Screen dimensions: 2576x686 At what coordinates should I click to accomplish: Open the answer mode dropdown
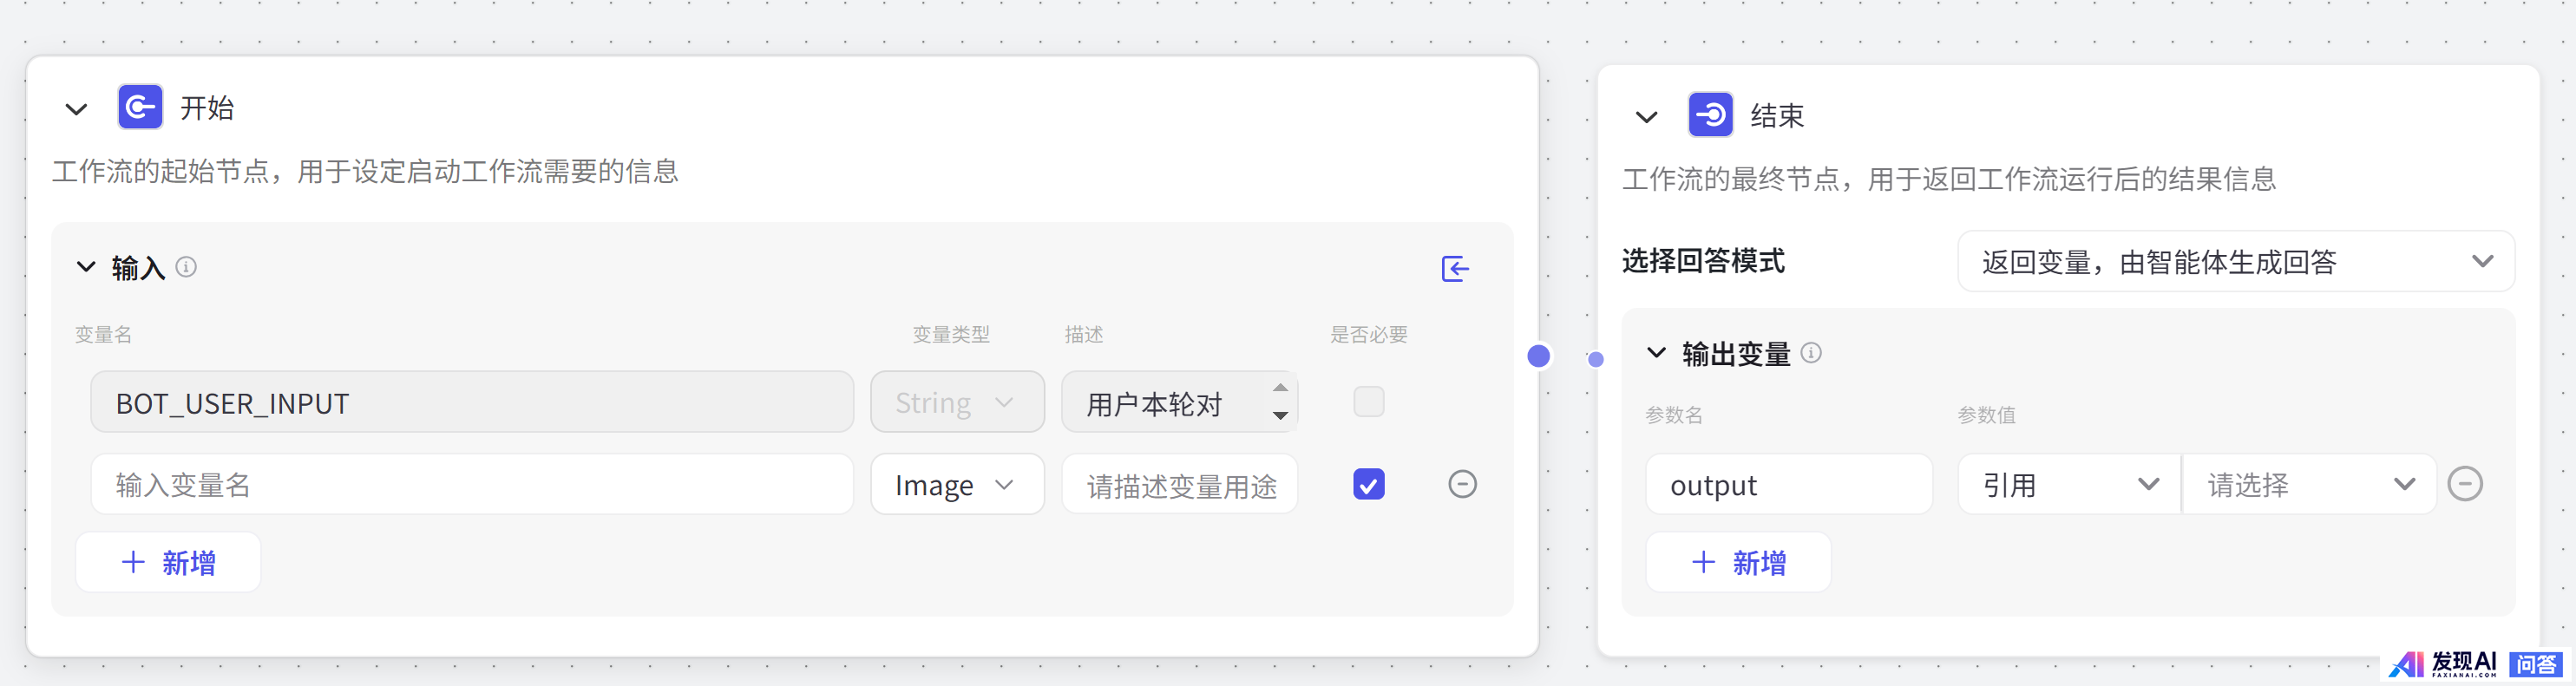click(x=2235, y=262)
